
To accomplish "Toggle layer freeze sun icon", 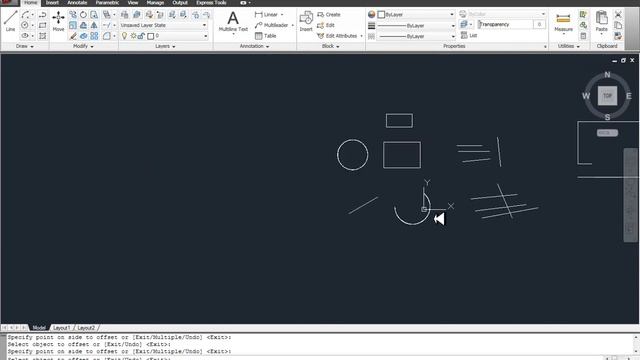I will point(133,36).
